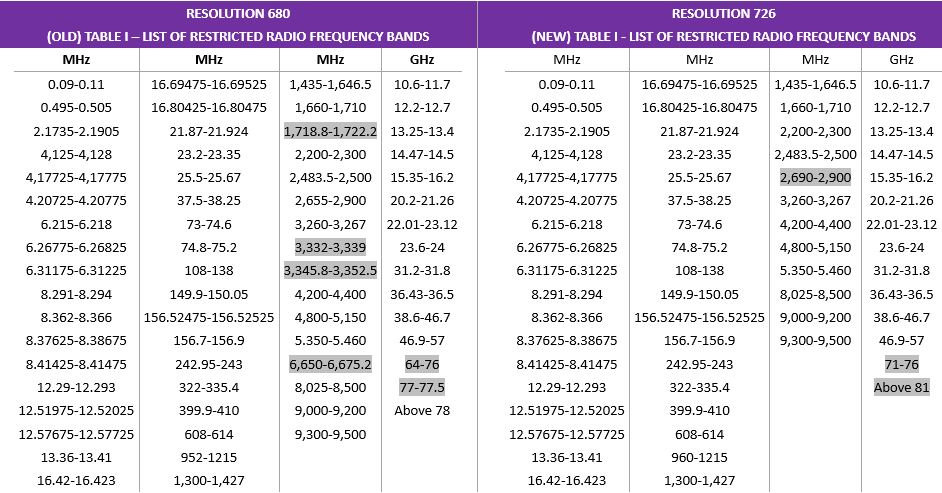Select highlighted cell 2,690-2,900

[x=815, y=178]
